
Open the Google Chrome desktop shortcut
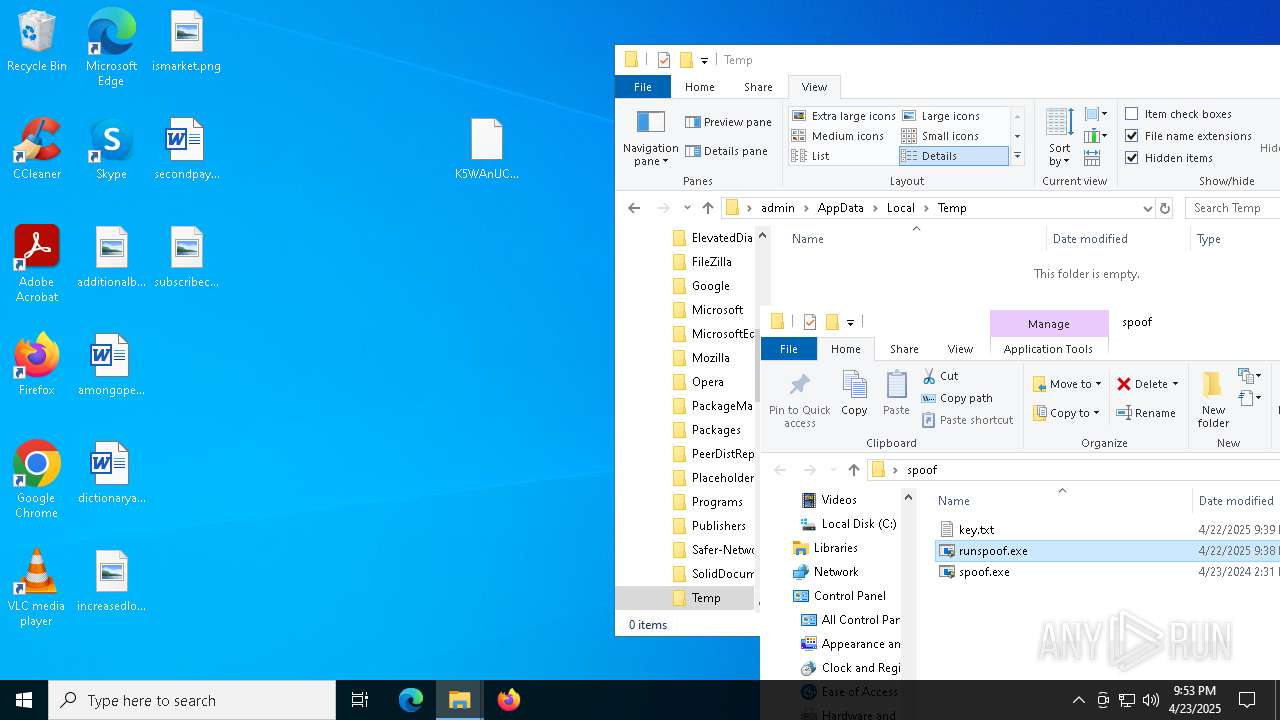click(x=37, y=480)
